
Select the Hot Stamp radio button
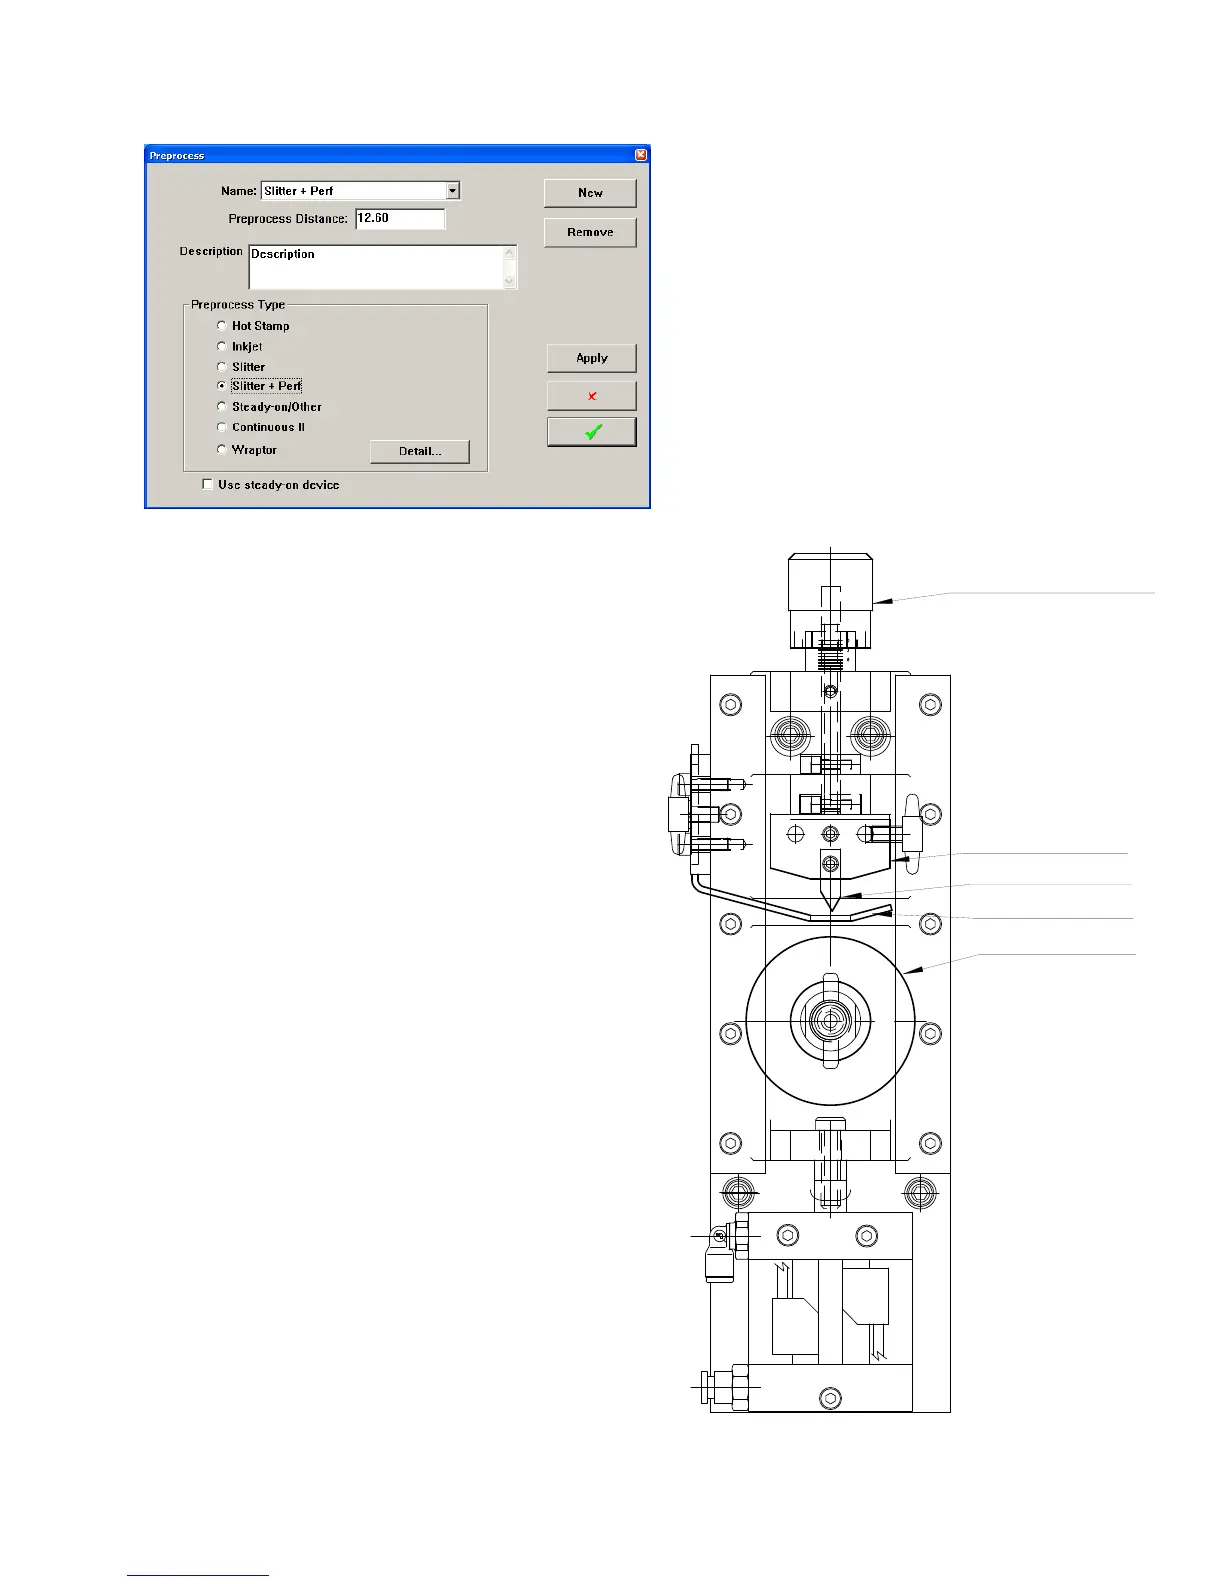tap(222, 326)
